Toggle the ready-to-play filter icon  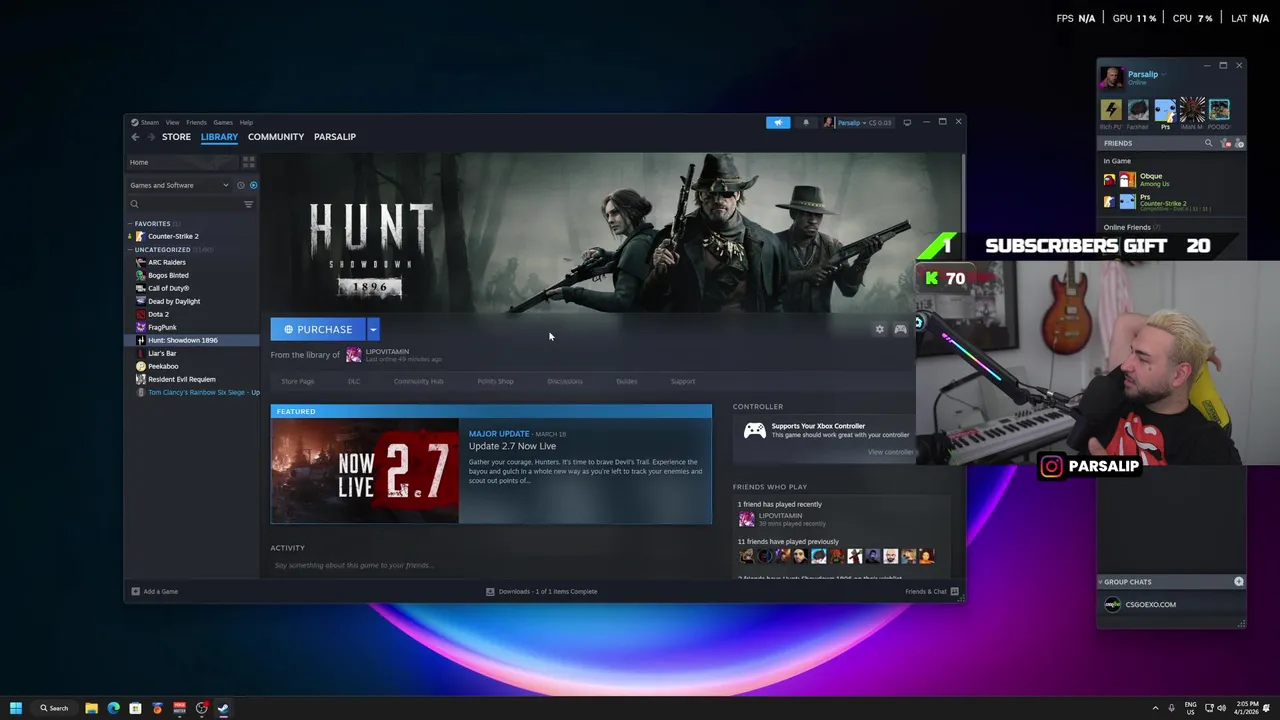[253, 185]
